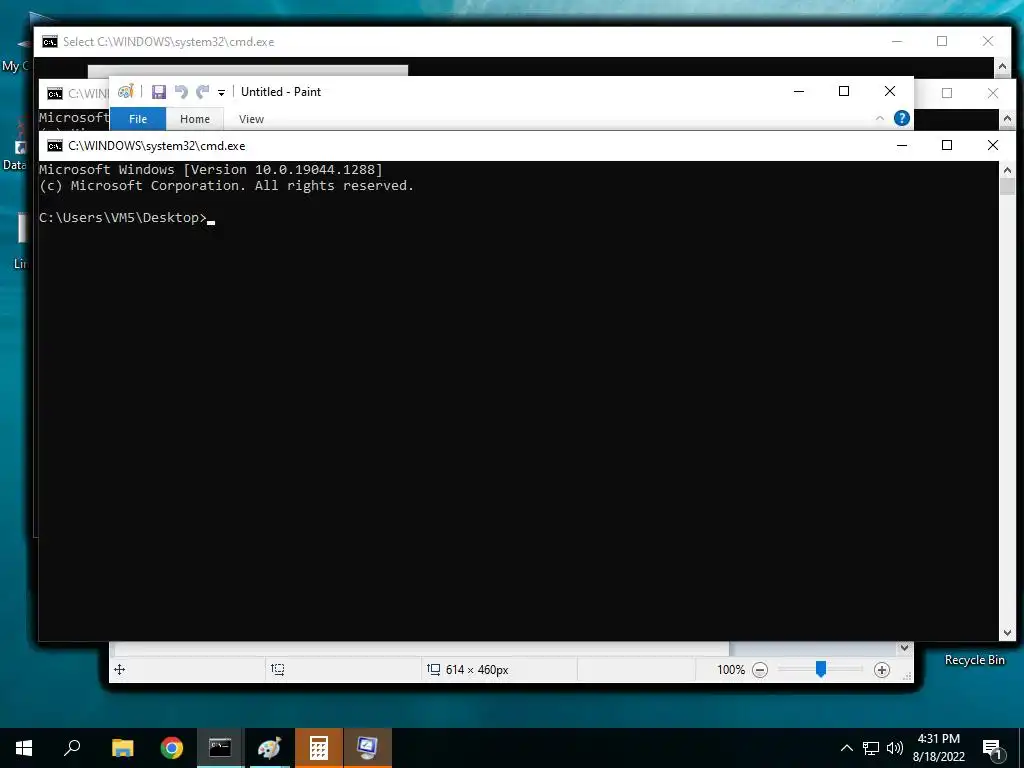Click the zoom slider thumb in Paint's status bar
Image resolution: width=1024 pixels, height=768 pixels.
coord(821,669)
